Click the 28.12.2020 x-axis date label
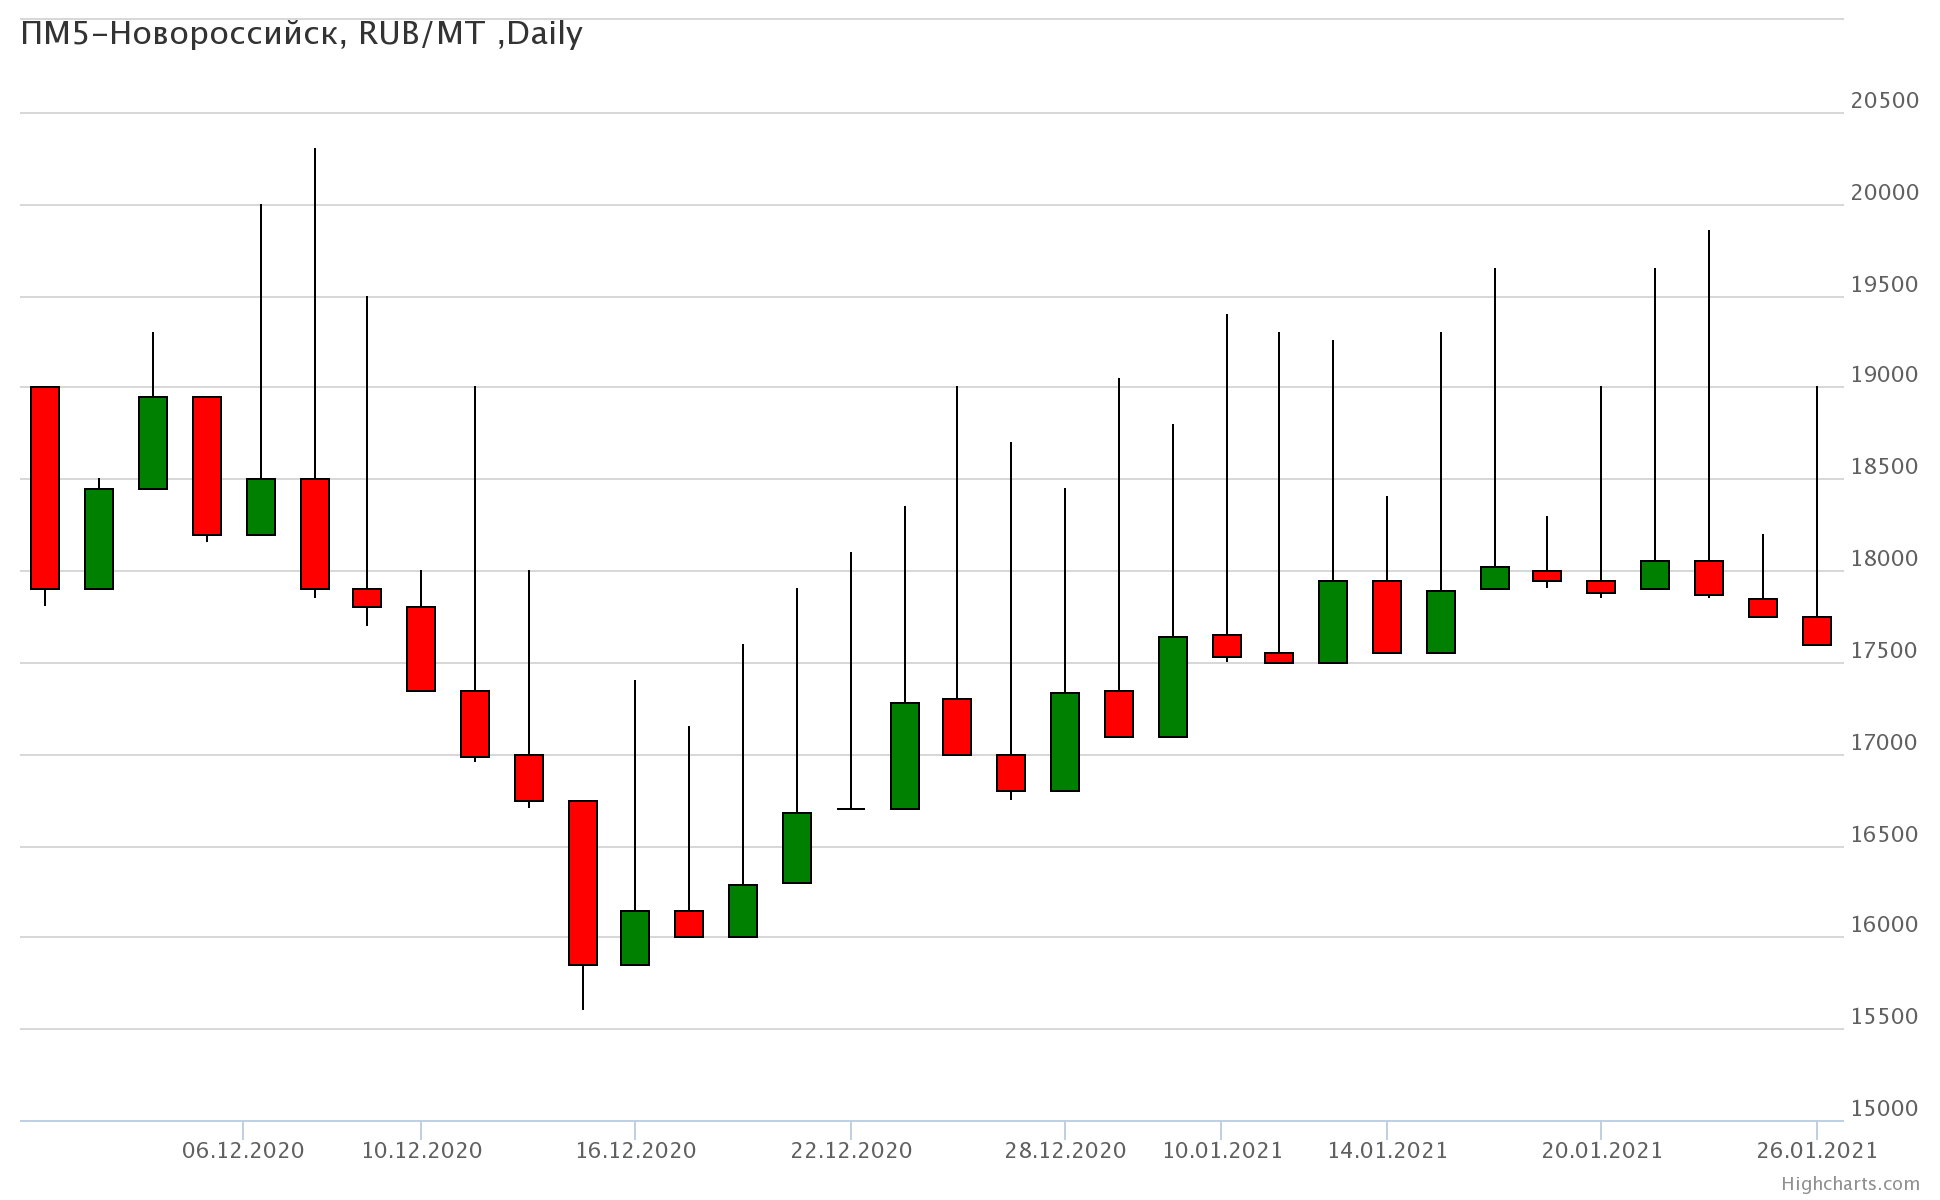The width and height of the screenshot is (1940, 1200). tap(1065, 1150)
